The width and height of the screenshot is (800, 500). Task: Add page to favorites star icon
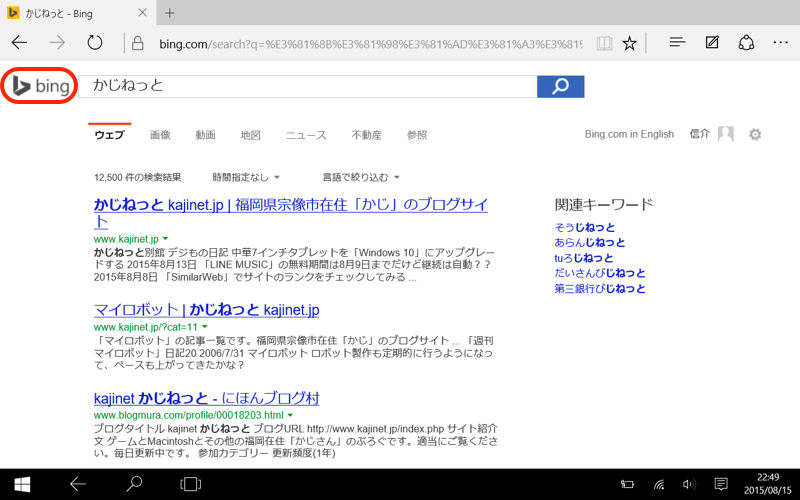tap(629, 43)
